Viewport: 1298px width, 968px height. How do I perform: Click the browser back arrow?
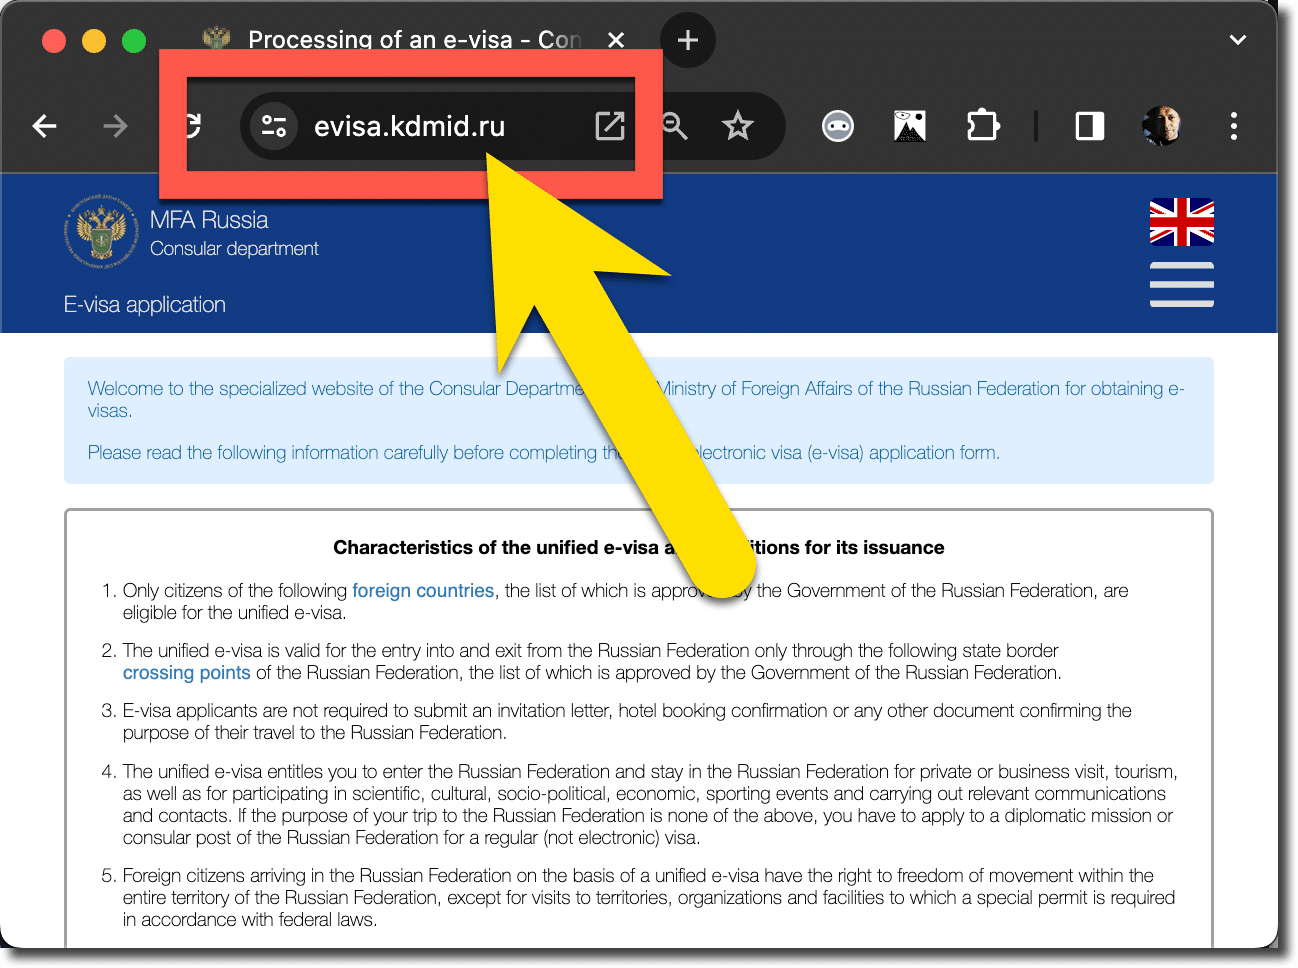[45, 126]
